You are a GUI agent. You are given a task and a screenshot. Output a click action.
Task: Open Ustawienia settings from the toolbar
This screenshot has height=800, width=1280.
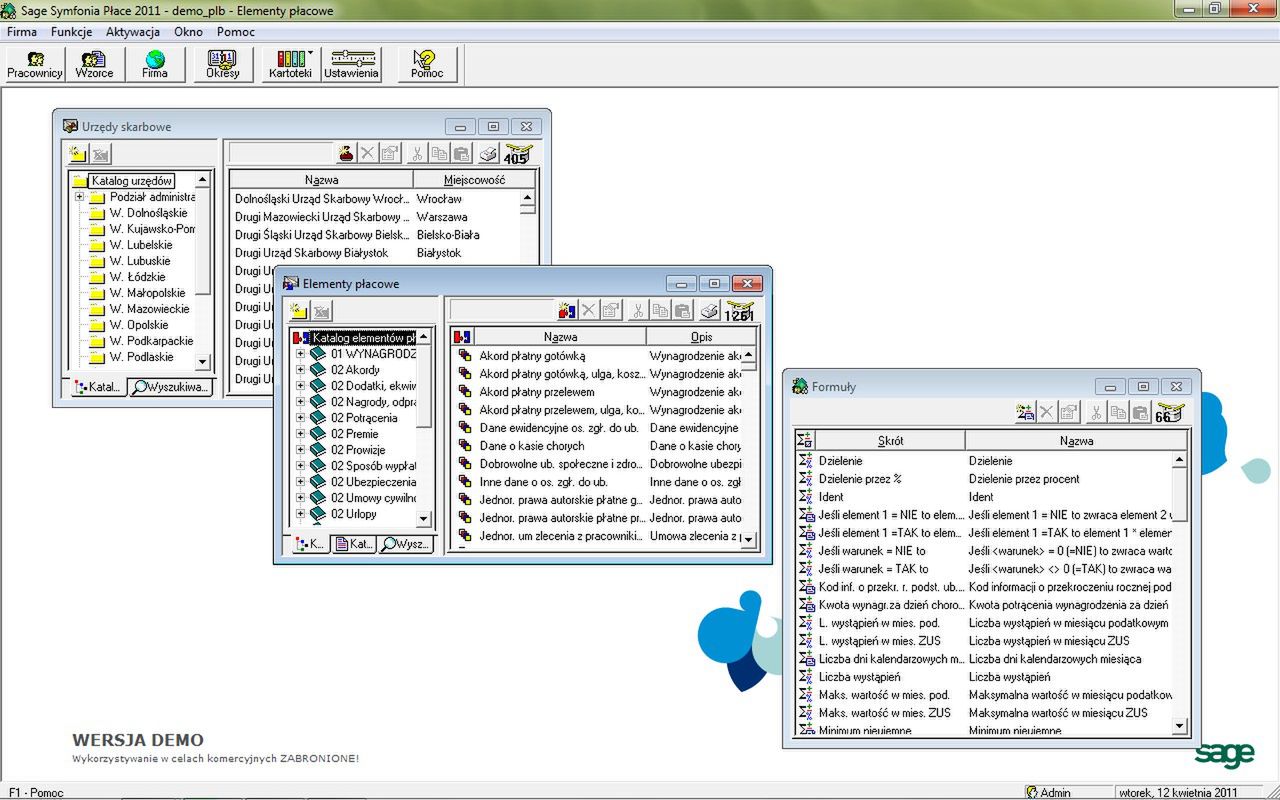click(x=351, y=64)
